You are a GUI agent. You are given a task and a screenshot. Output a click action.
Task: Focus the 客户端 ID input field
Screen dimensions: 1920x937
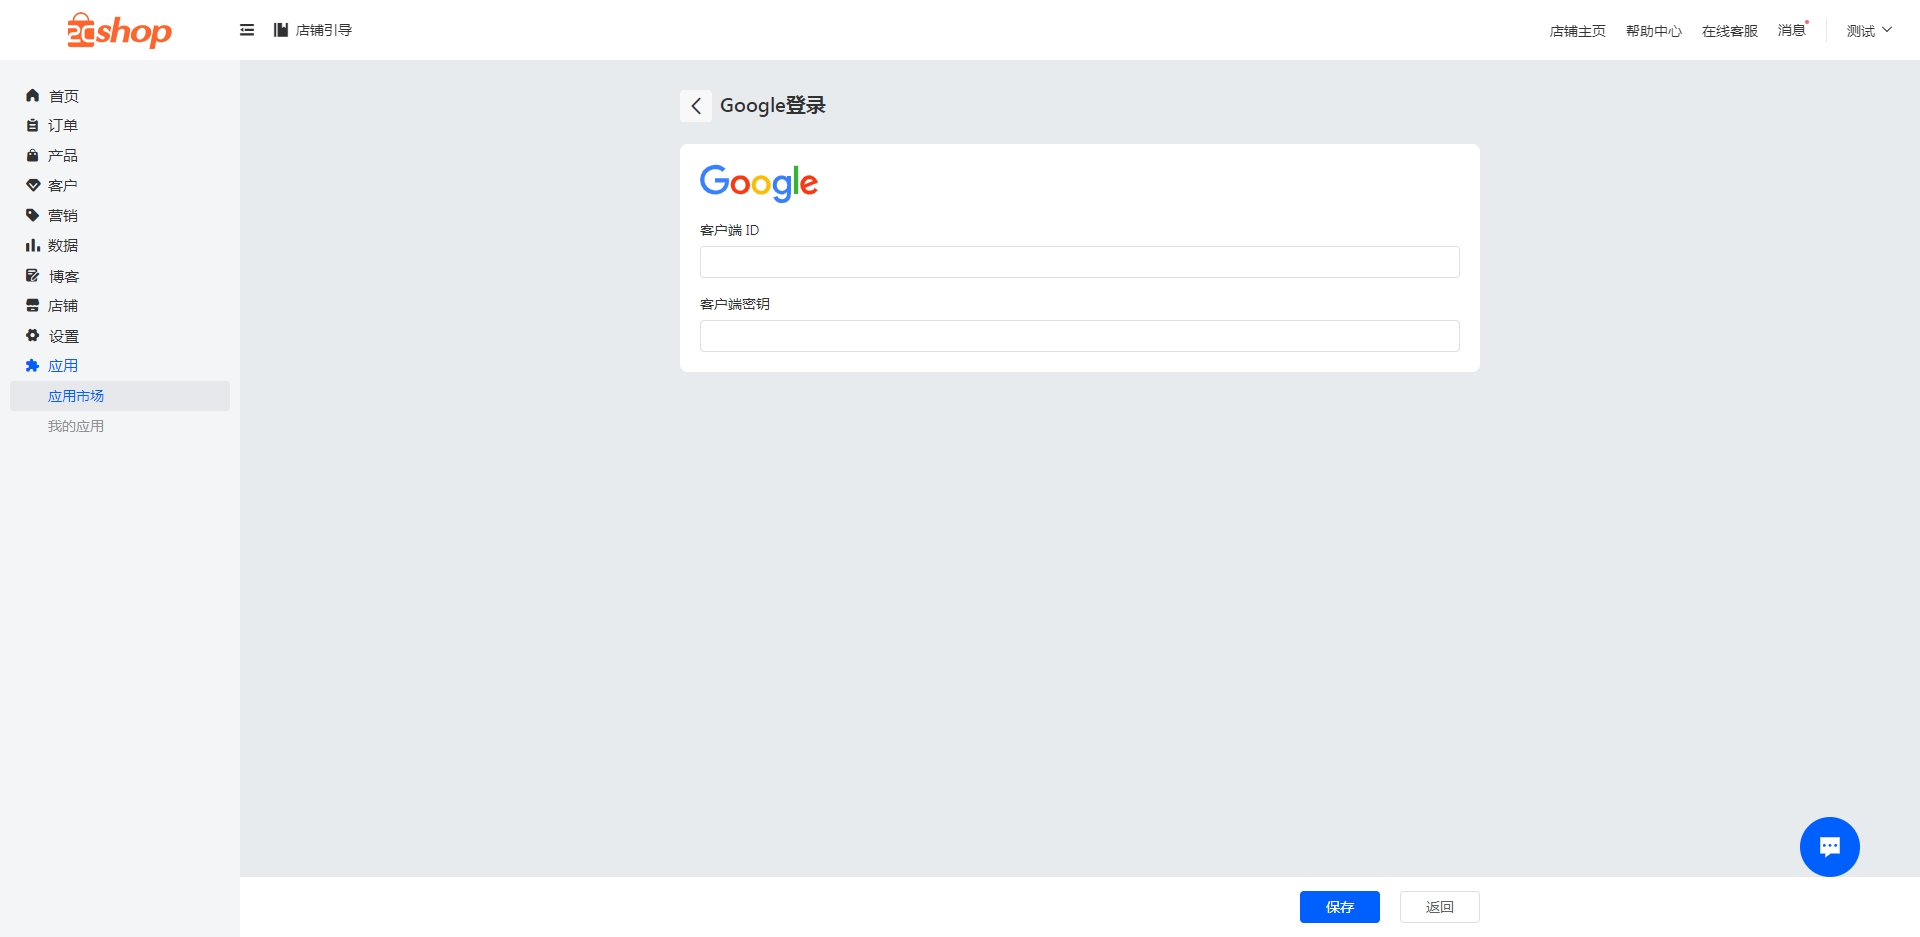click(x=1080, y=262)
